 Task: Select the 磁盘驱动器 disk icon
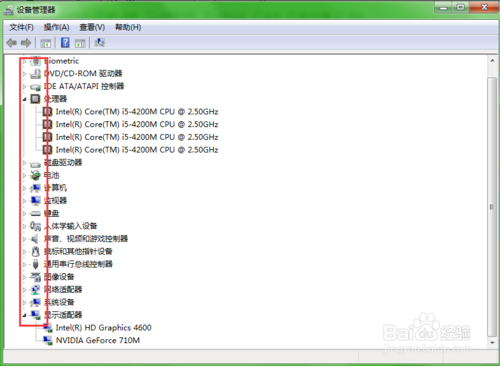35,164
